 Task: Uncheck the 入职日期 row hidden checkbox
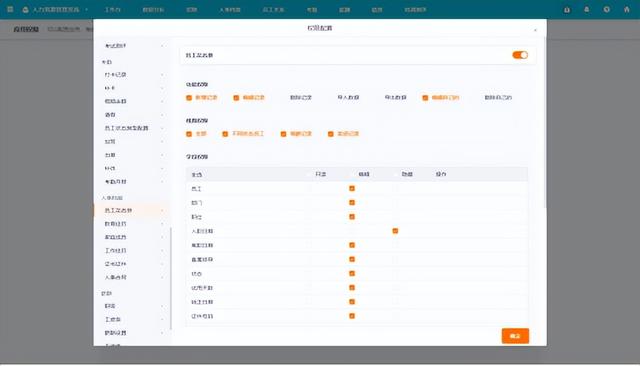click(395, 231)
